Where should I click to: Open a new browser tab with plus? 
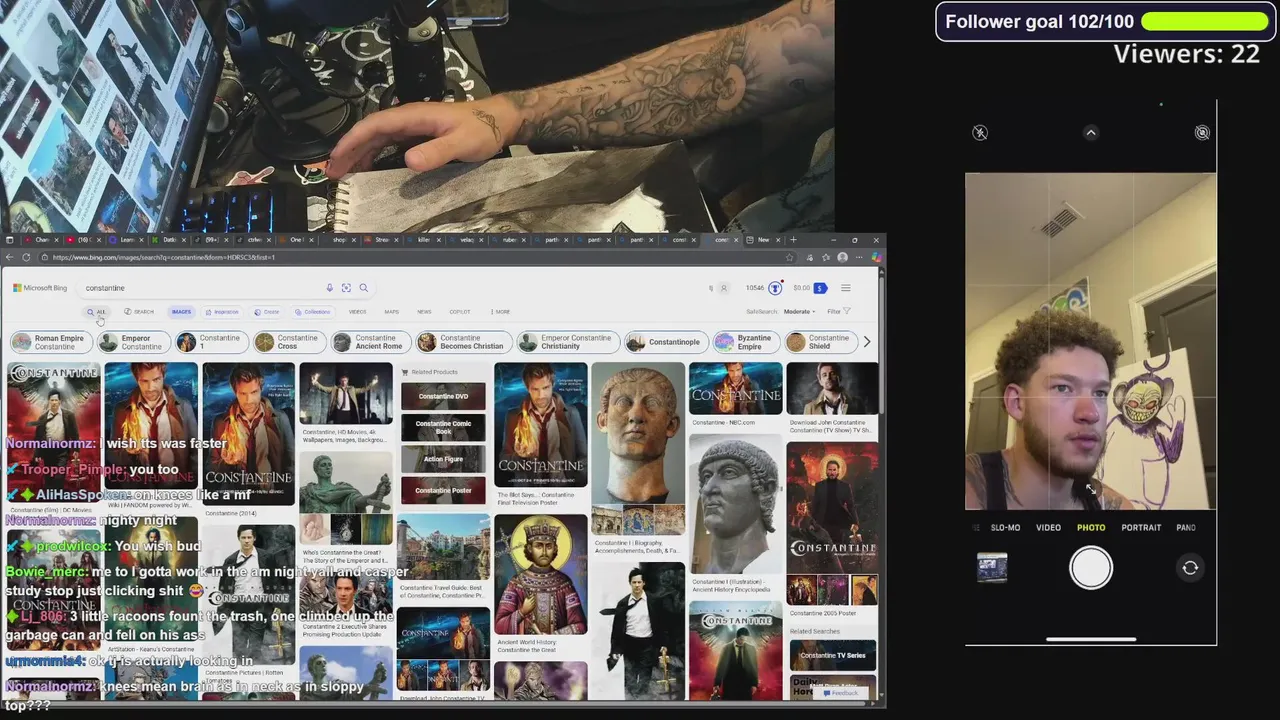794,240
